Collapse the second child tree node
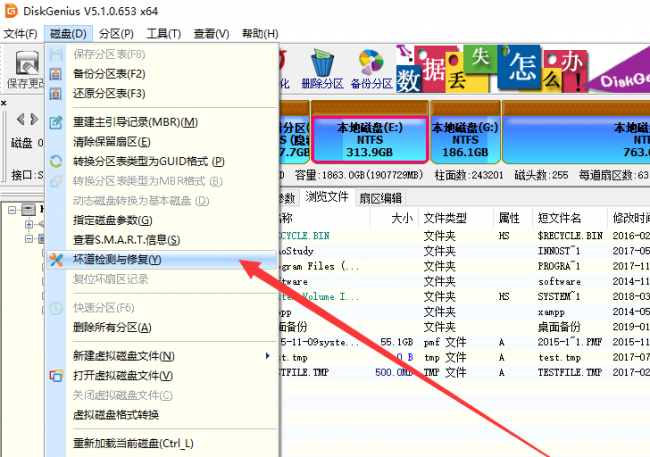 point(29,239)
